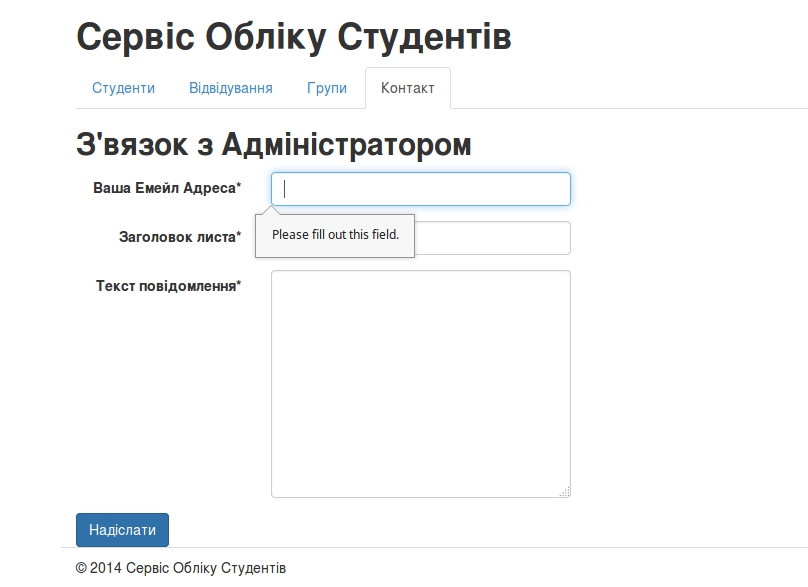Click the Заголовок листа label
The width and height of the screenshot is (808, 587).
180,237
